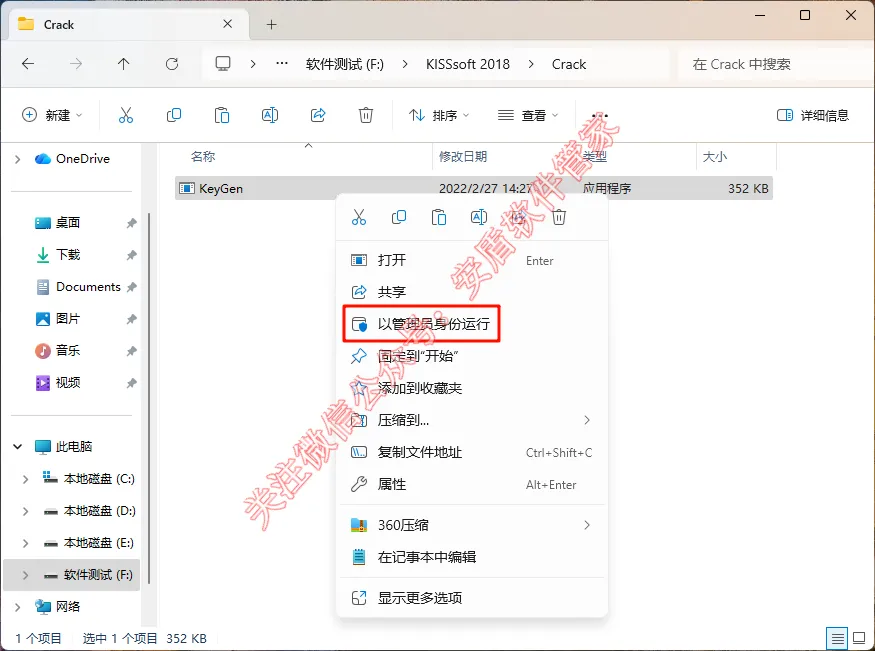Toggle the 详细信息 details pane

pos(812,115)
